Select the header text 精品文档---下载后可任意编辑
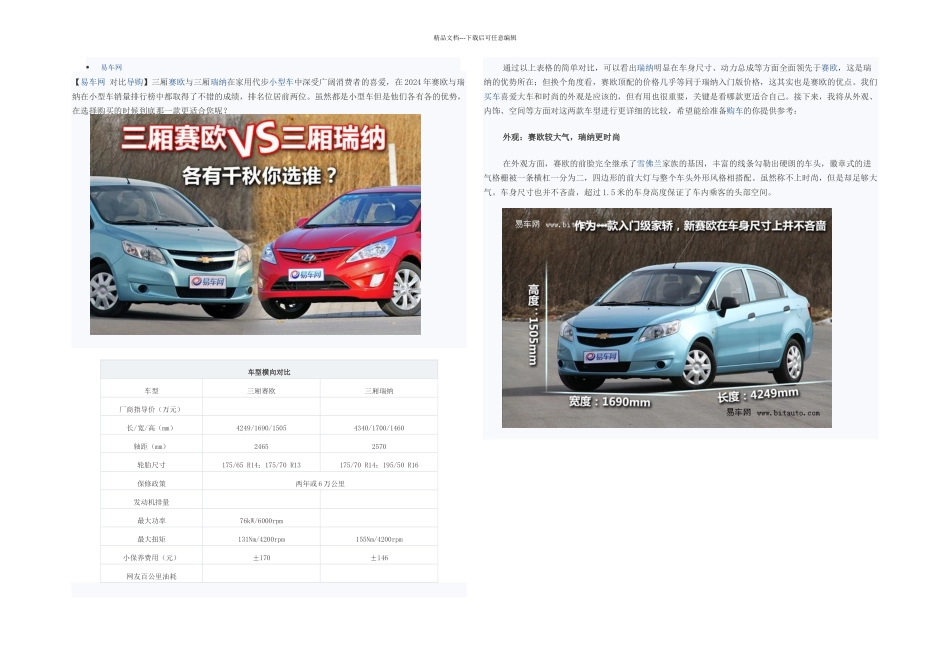 click(475, 38)
